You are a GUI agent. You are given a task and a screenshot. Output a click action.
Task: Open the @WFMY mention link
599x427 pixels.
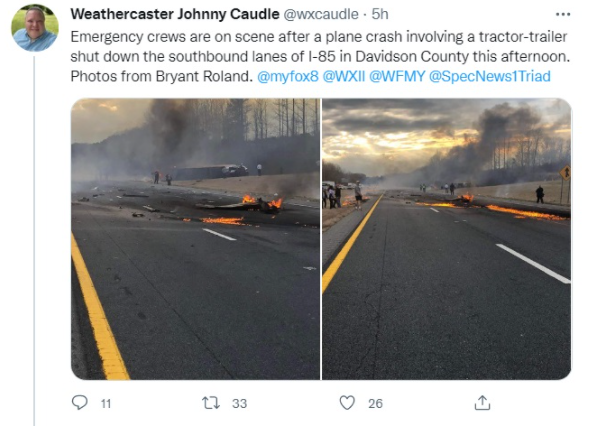pos(397,76)
